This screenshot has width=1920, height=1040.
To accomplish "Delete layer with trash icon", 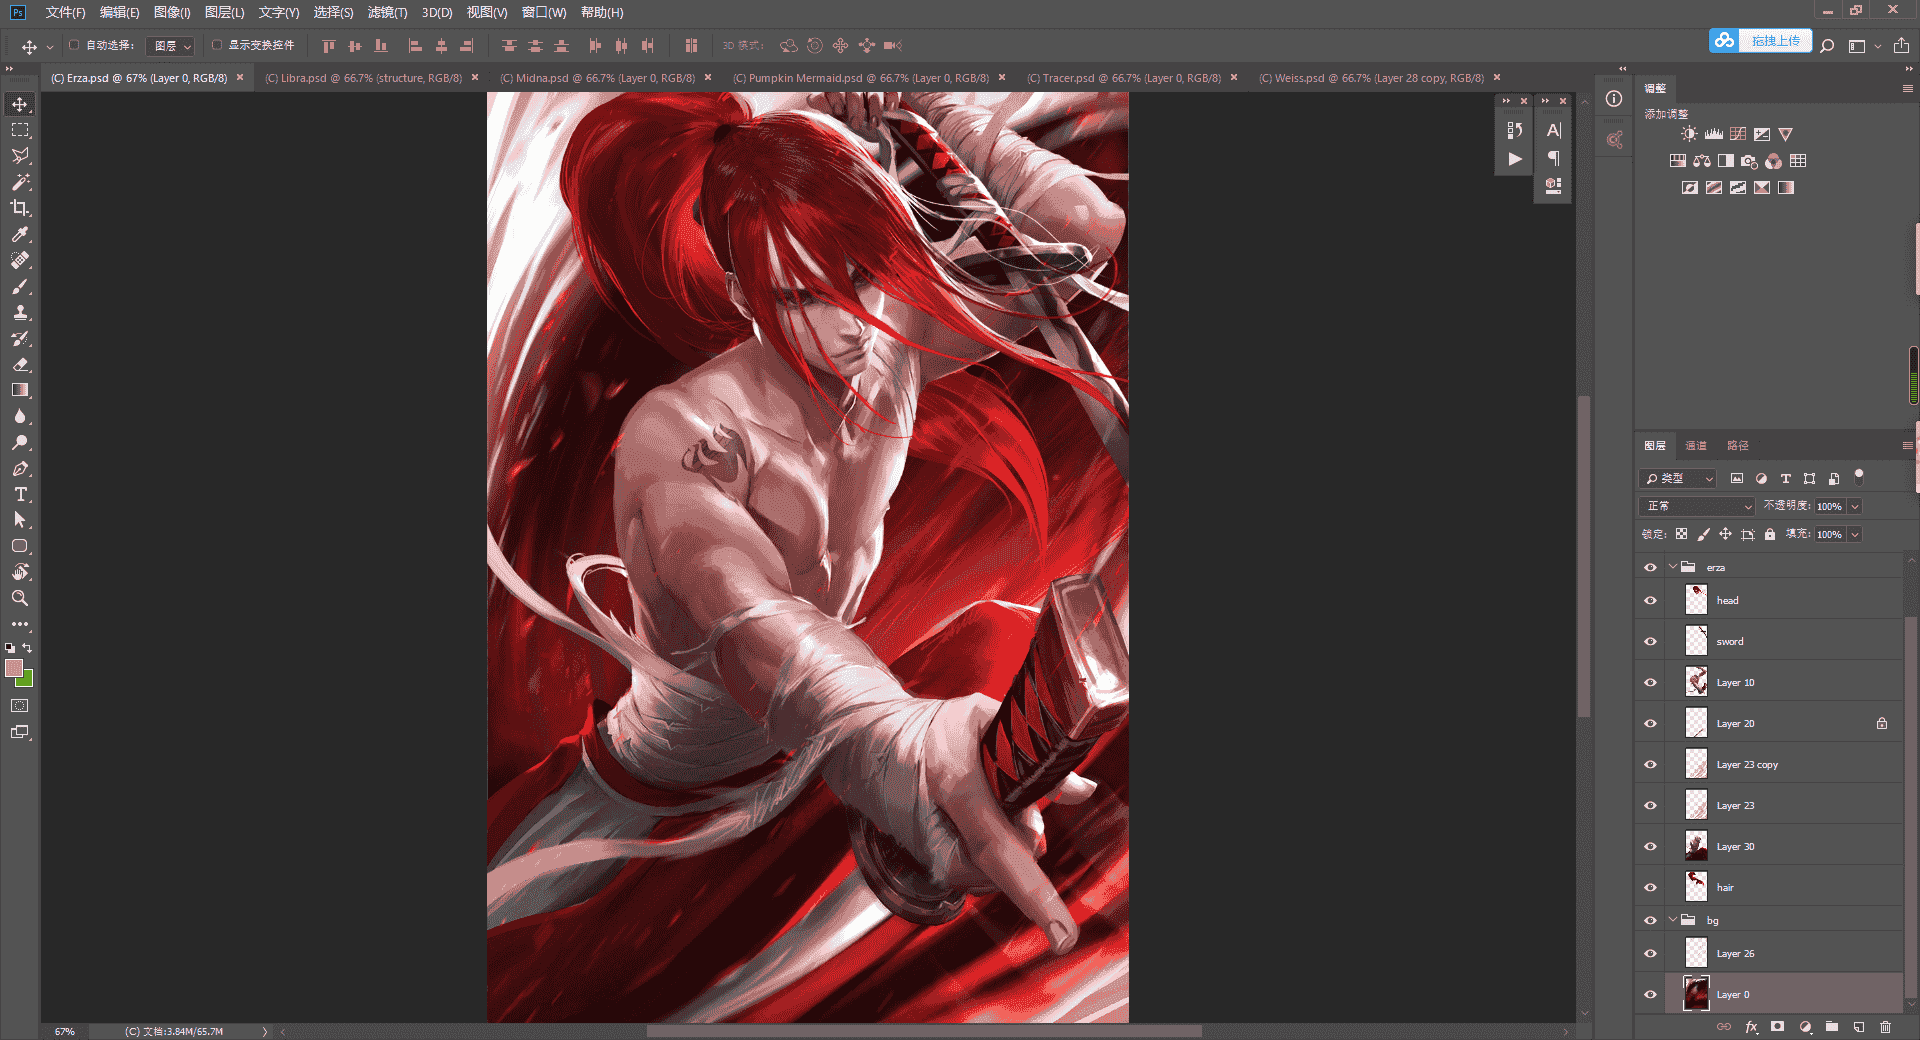I will pos(1885,1027).
